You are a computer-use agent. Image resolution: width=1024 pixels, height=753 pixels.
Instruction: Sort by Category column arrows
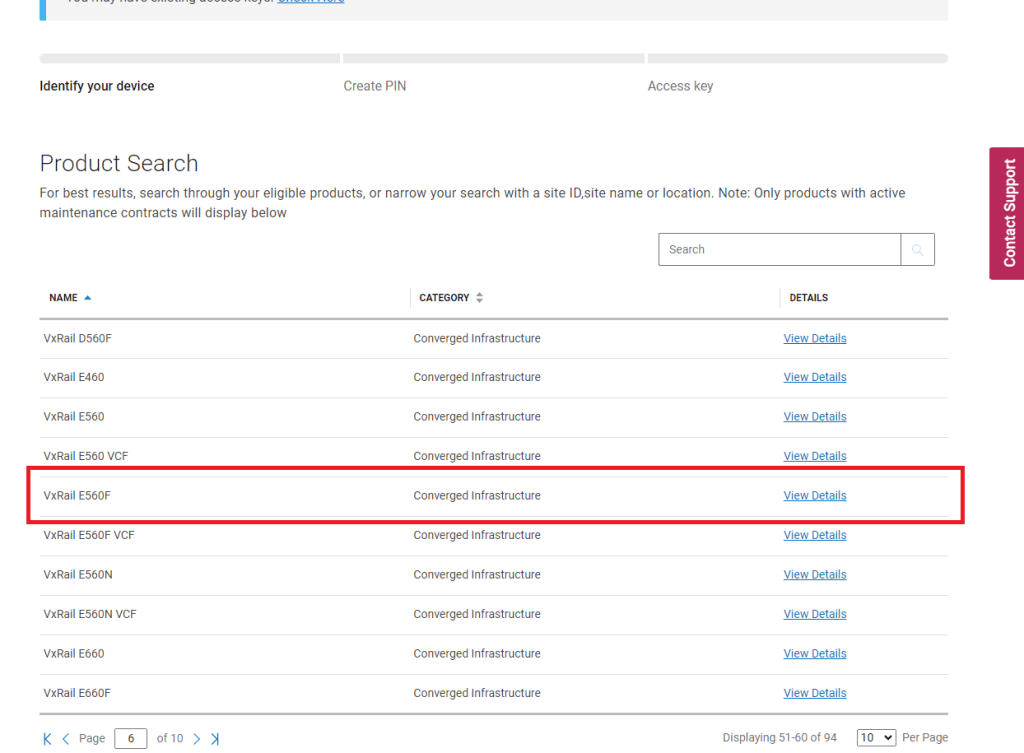tap(479, 298)
